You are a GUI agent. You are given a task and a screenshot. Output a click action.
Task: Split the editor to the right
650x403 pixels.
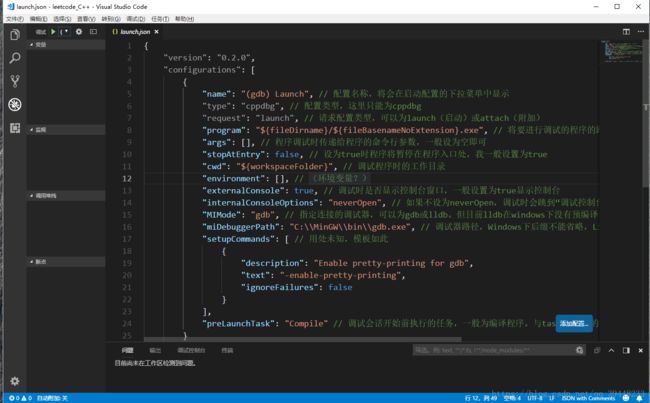[626, 32]
